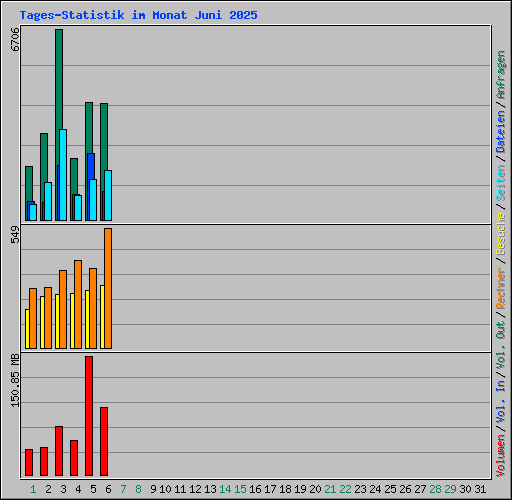Image resolution: width=512 pixels, height=500 pixels.
Task: Click the 6706 maximum value label
Action: (15, 39)
